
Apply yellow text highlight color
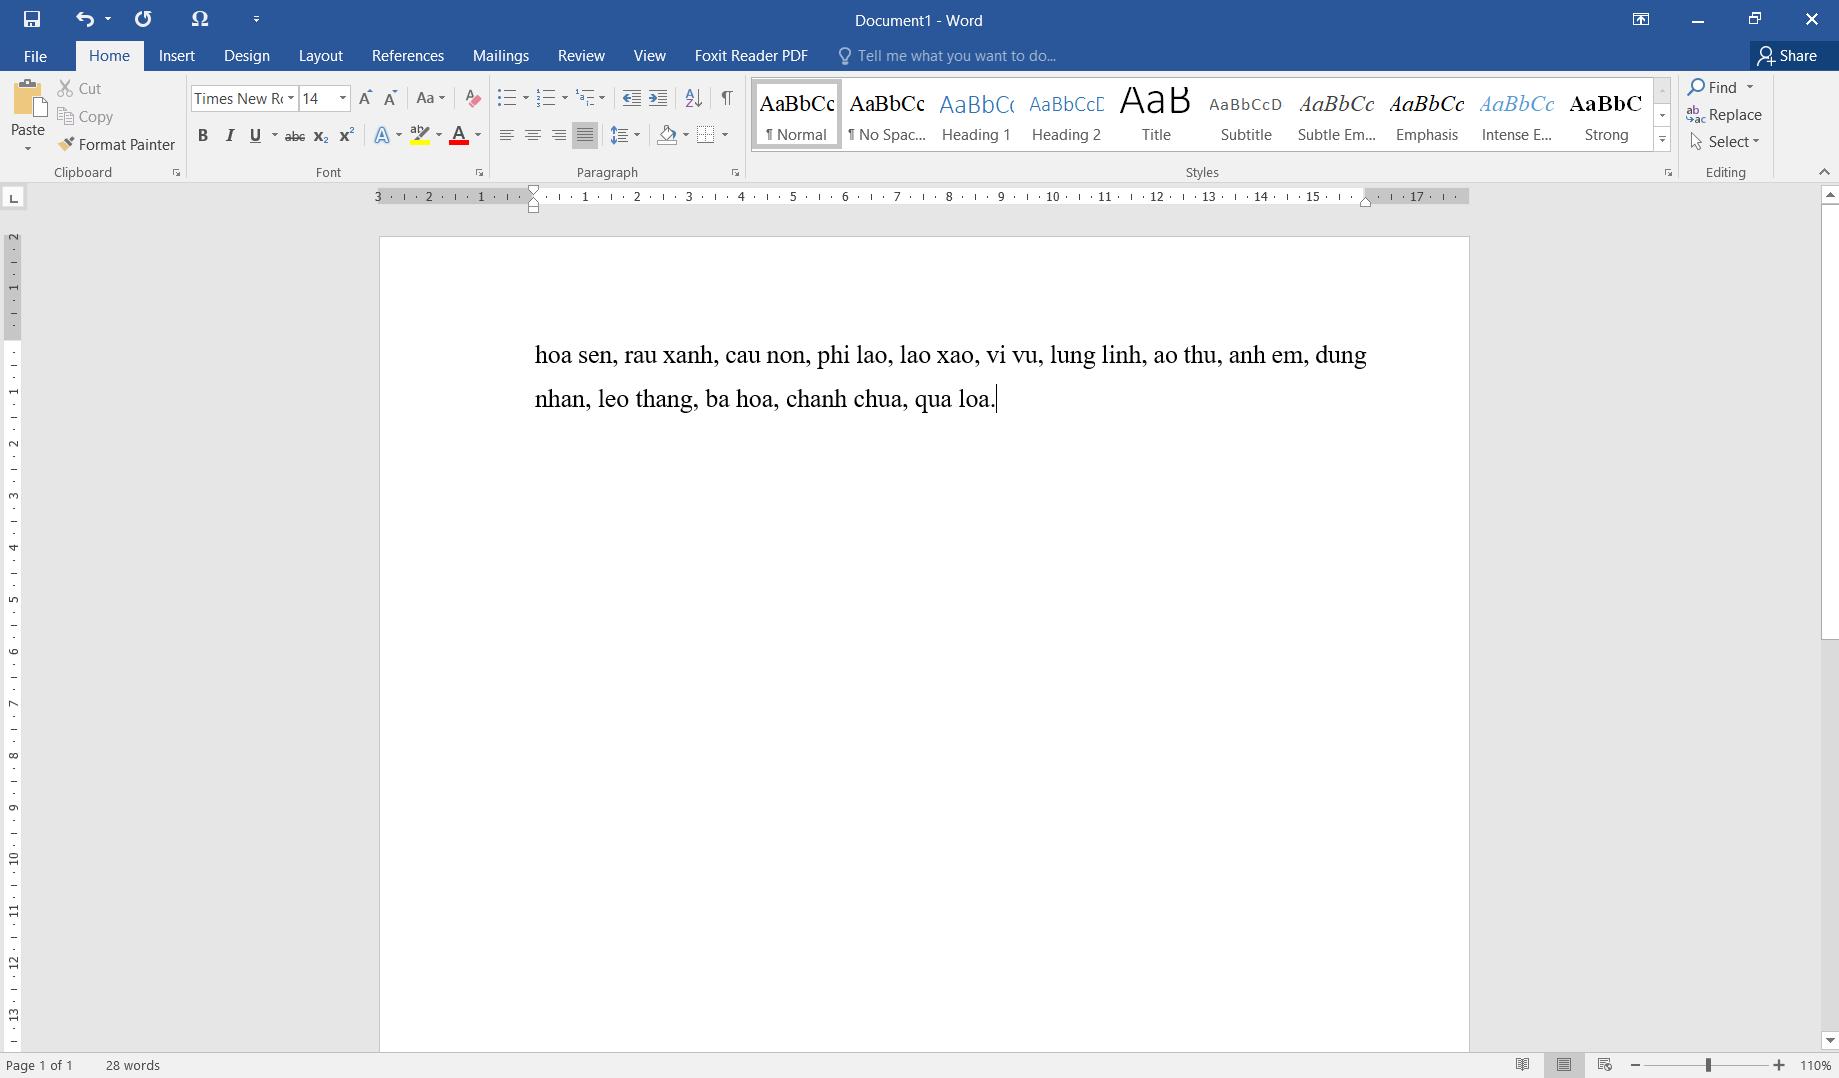(x=420, y=135)
